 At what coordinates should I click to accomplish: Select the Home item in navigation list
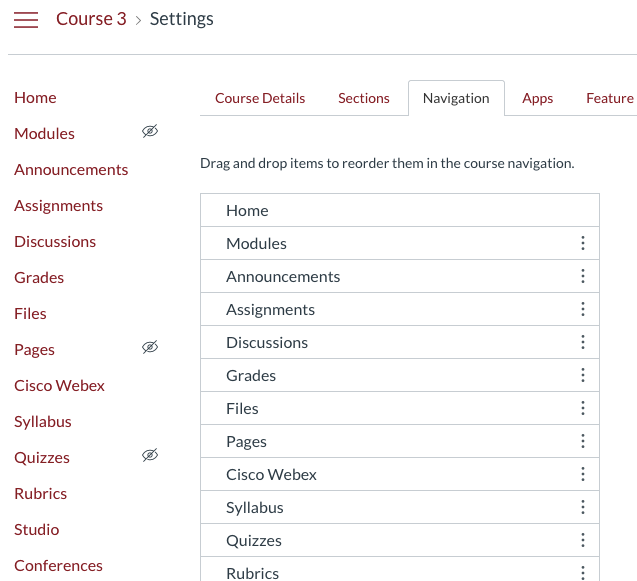[x=247, y=210]
